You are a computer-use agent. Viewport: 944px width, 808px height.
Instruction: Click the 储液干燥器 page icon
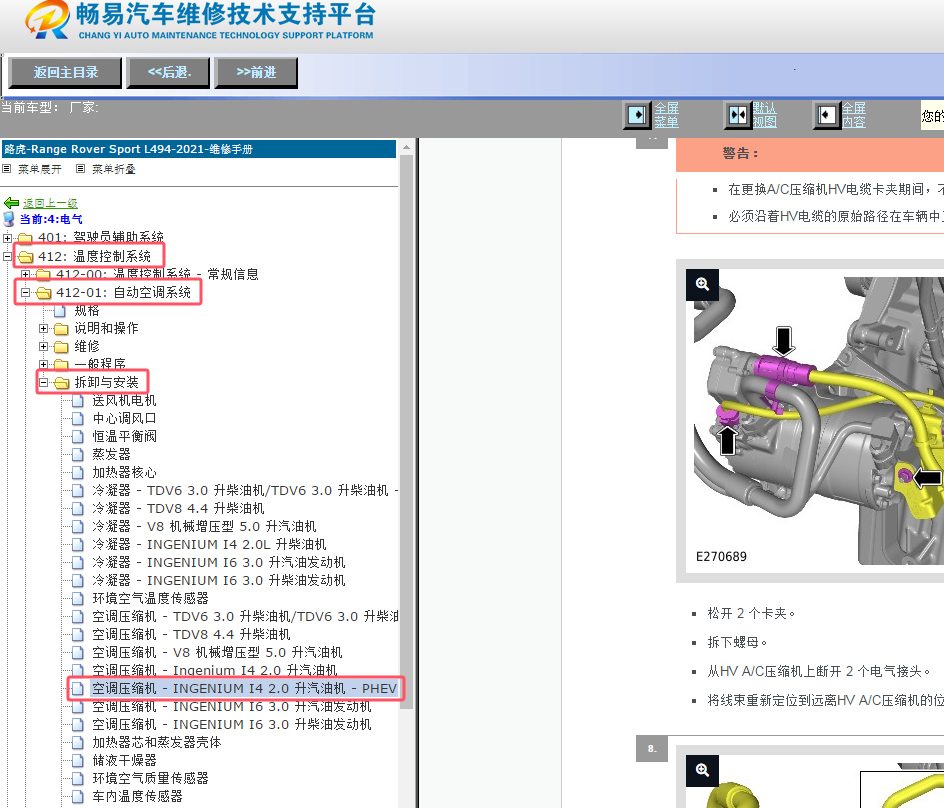(78, 761)
